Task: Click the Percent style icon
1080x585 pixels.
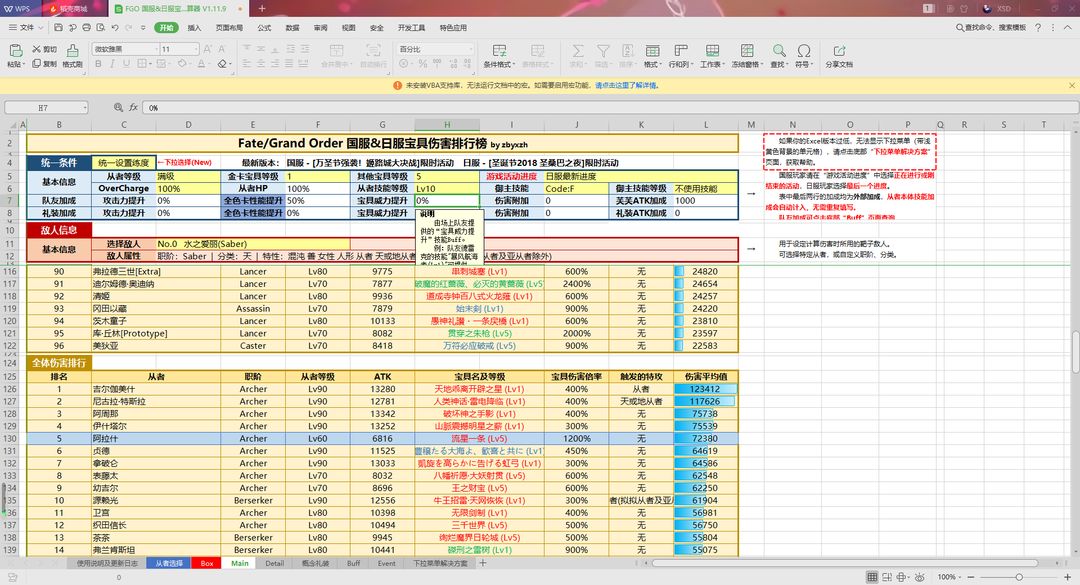Action: pyautogui.click(x=422, y=63)
